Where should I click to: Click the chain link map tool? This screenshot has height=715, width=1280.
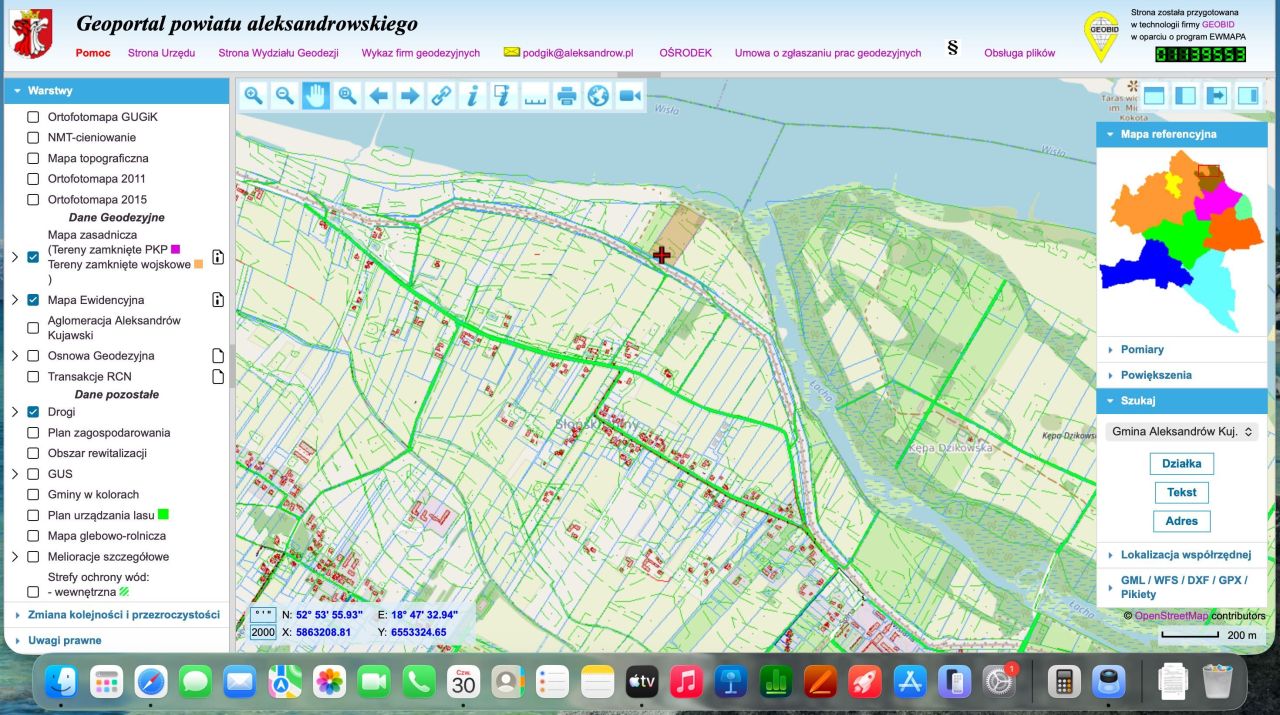click(441, 96)
